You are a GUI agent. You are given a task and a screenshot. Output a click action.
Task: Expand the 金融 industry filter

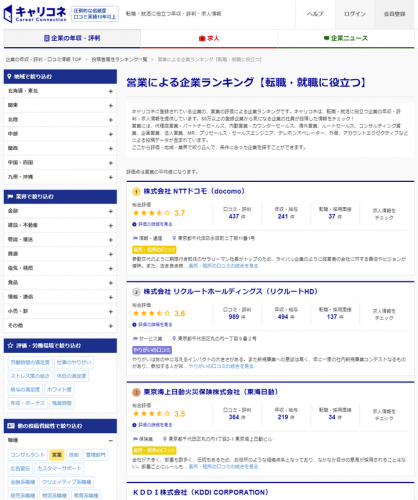pyautogui.click(x=60, y=211)
